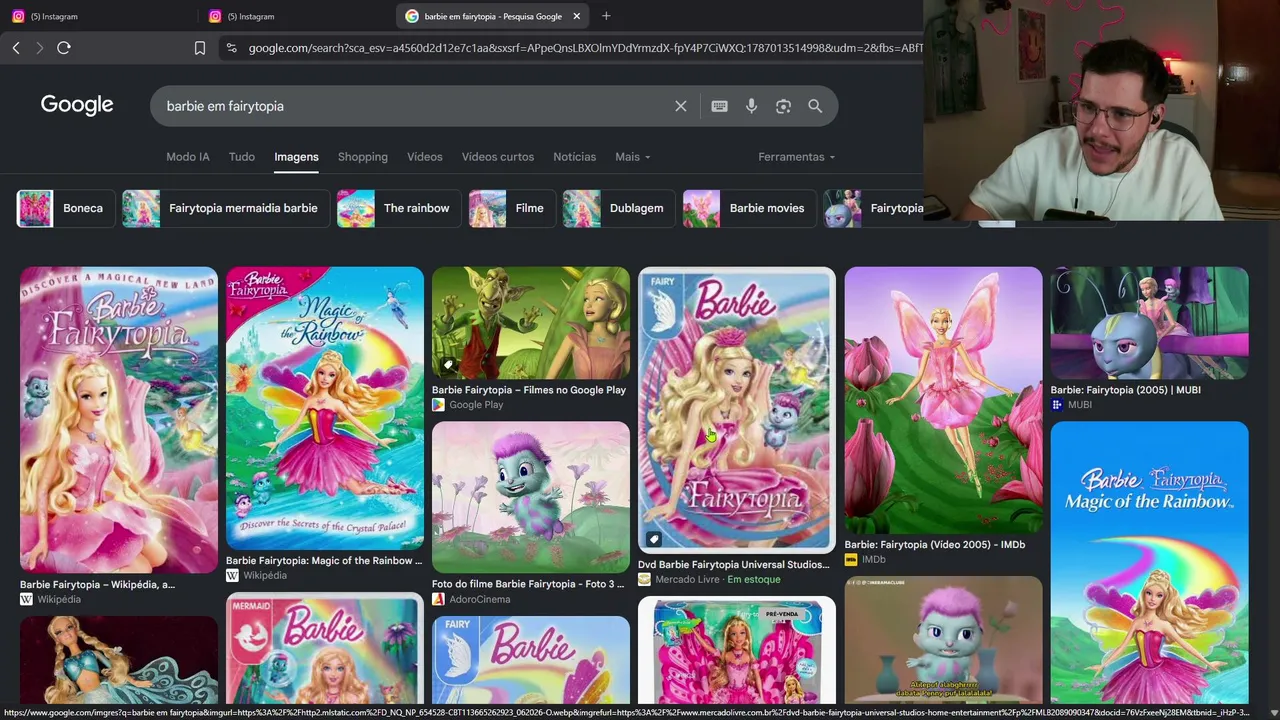Click the Google Play source icon

438,405
